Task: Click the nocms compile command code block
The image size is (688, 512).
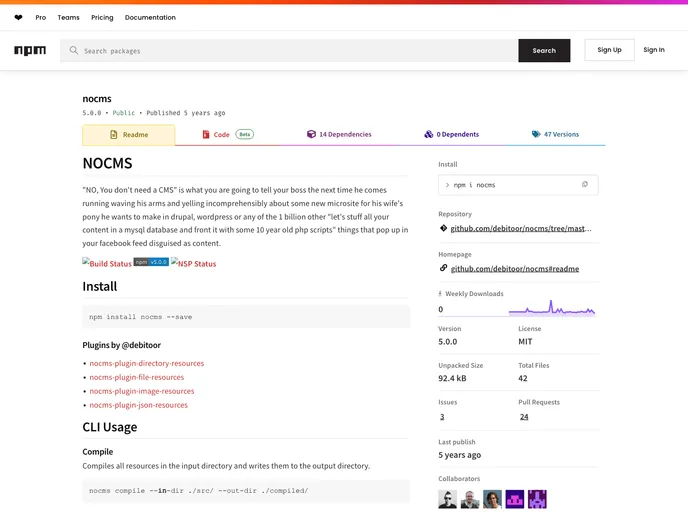Action: click(x=246, y=491)
